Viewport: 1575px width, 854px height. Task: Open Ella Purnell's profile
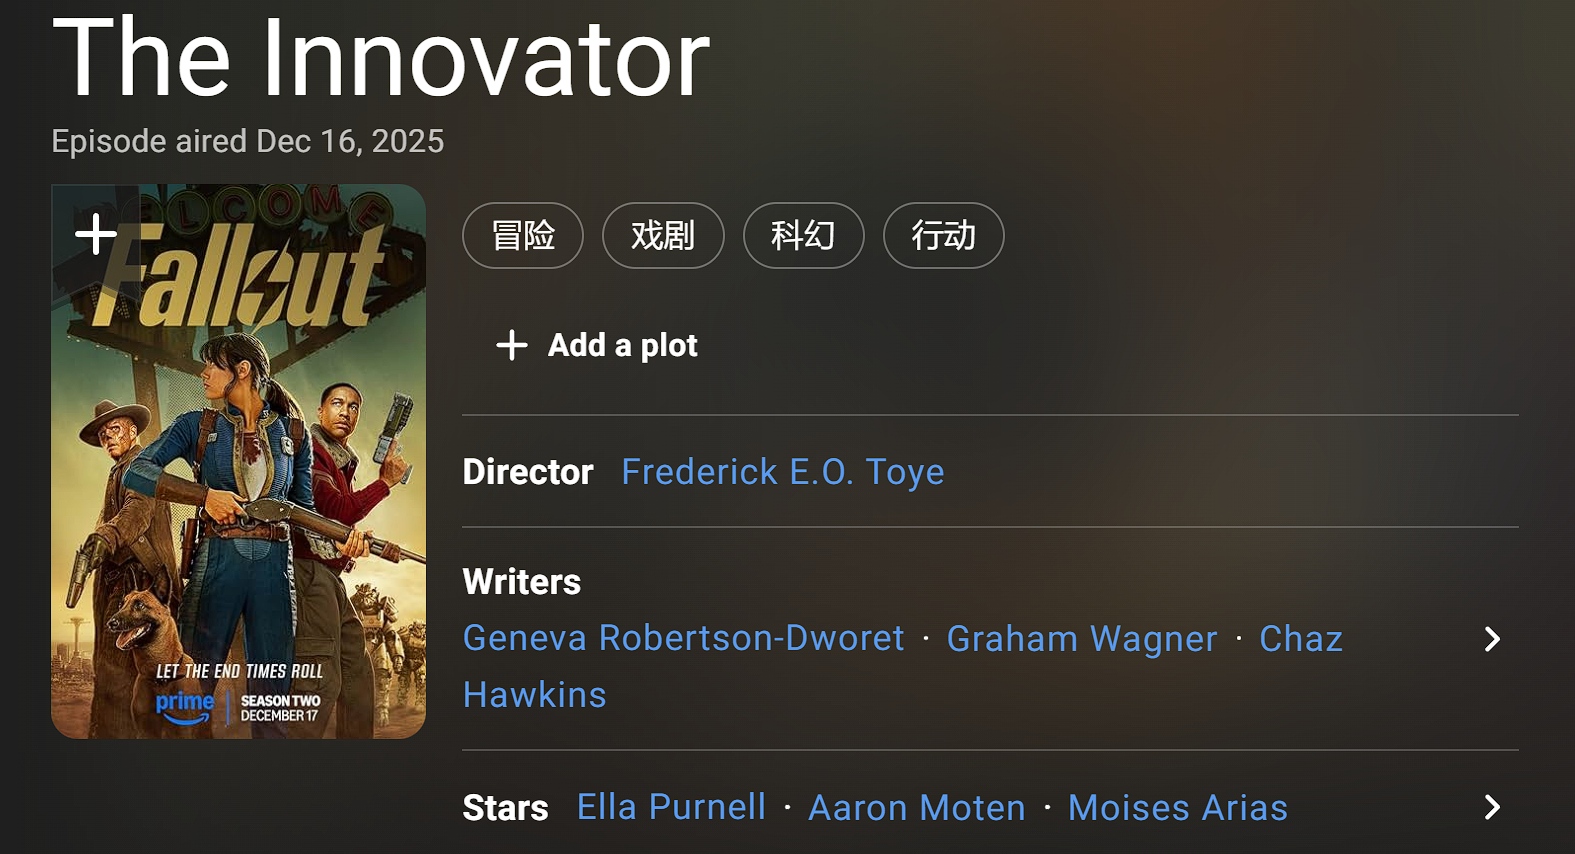(x=671, y=807)
